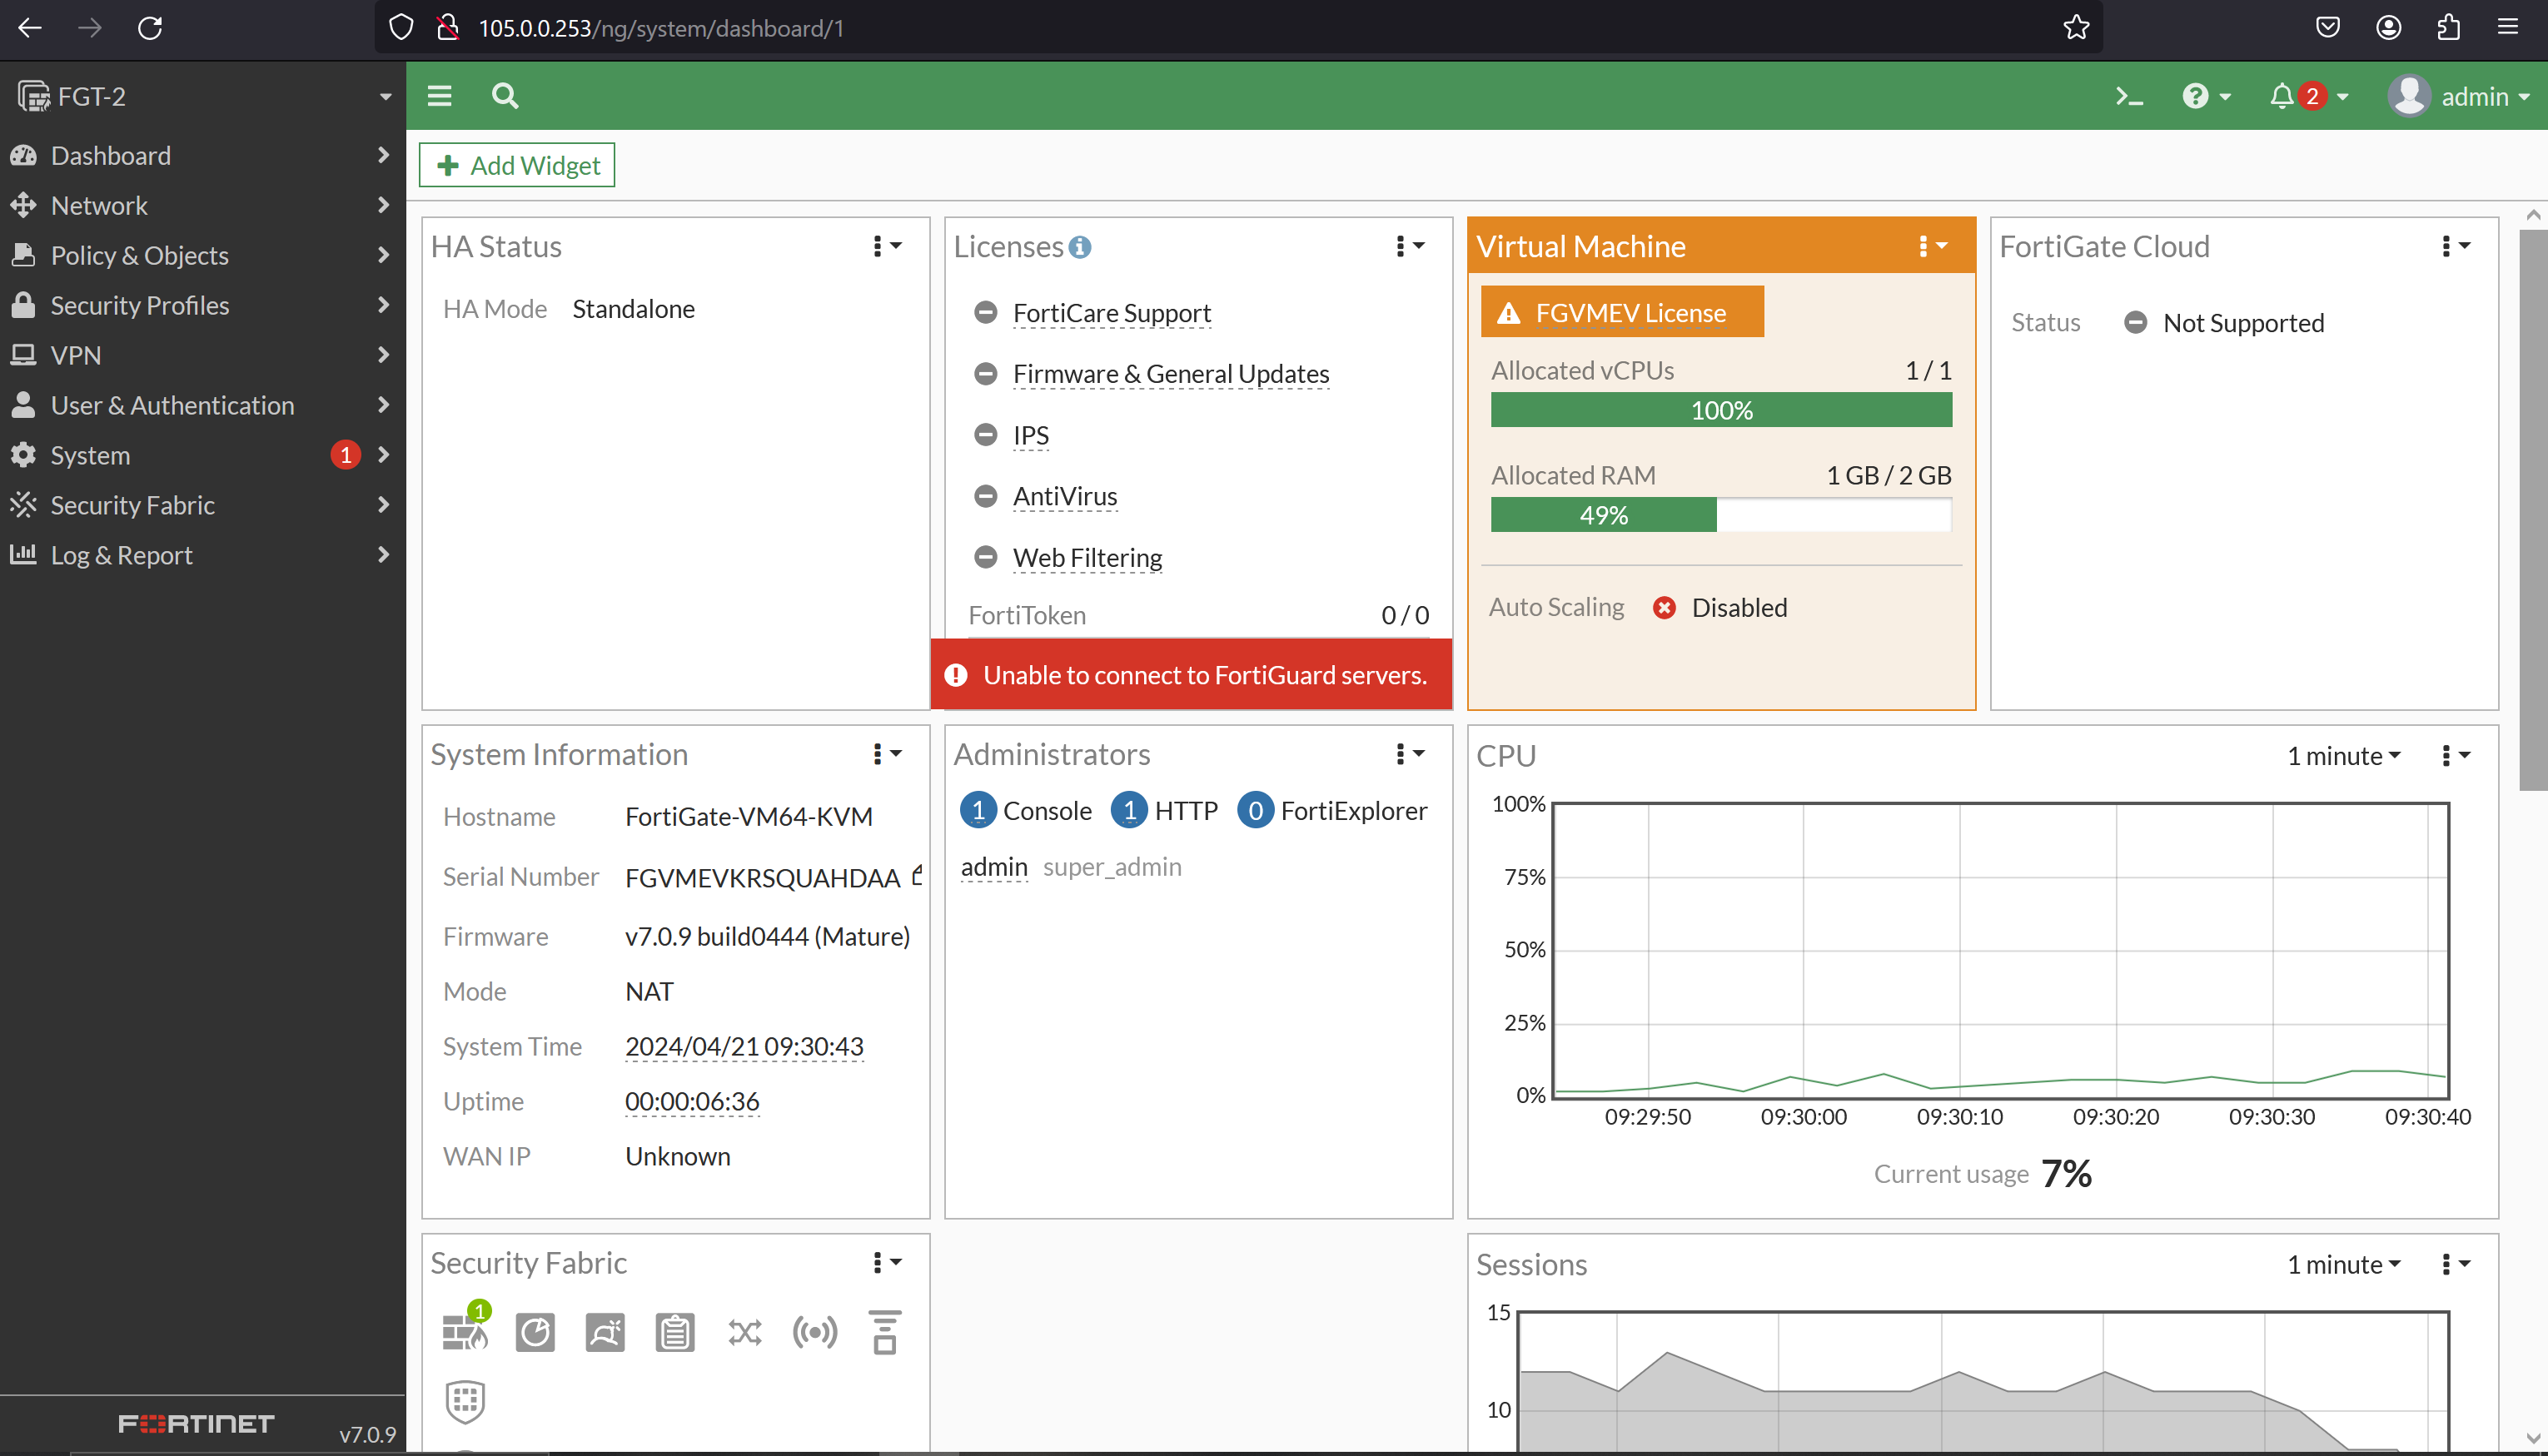2548x1456 pixels.
Task: Expand Log & Report menu
Action: tap(203, 555)
